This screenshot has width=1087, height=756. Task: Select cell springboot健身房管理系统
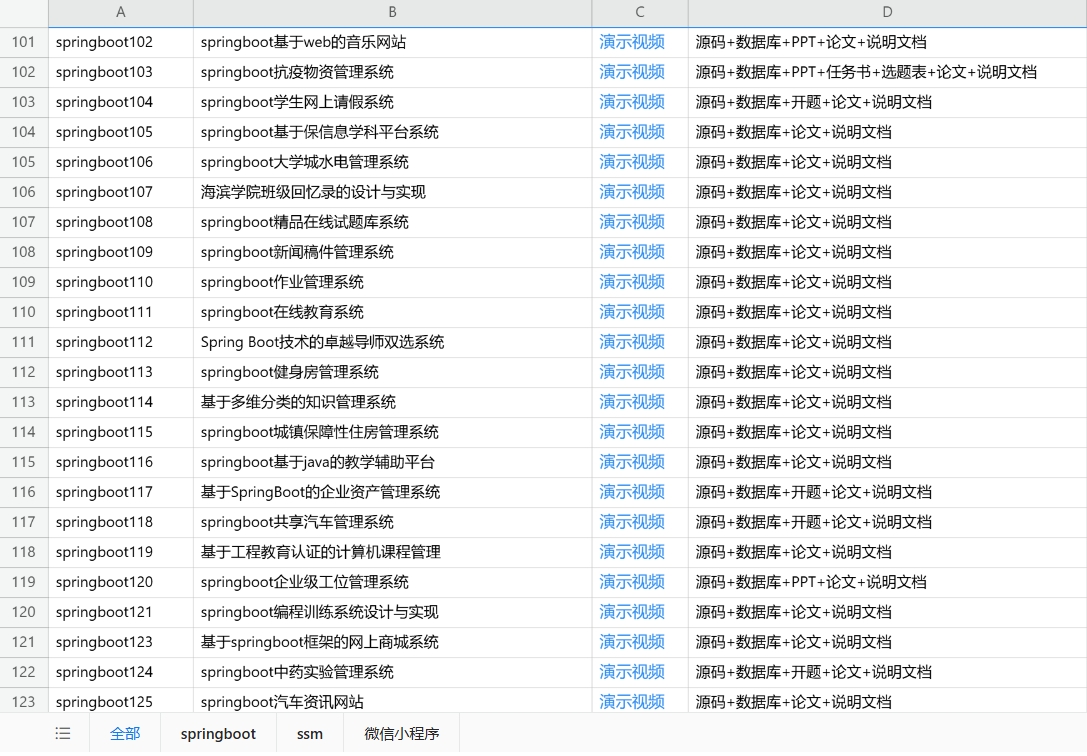[x=392, y=372]
